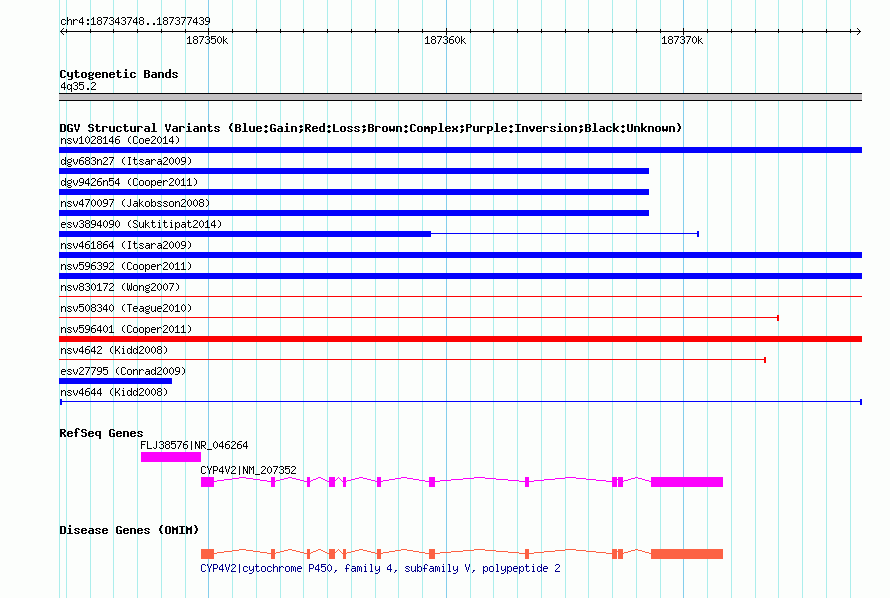Click the nsv461864 (Itsara2009) label
The width and height of the screenshot is (890, 598).
(x=126, y=245)
